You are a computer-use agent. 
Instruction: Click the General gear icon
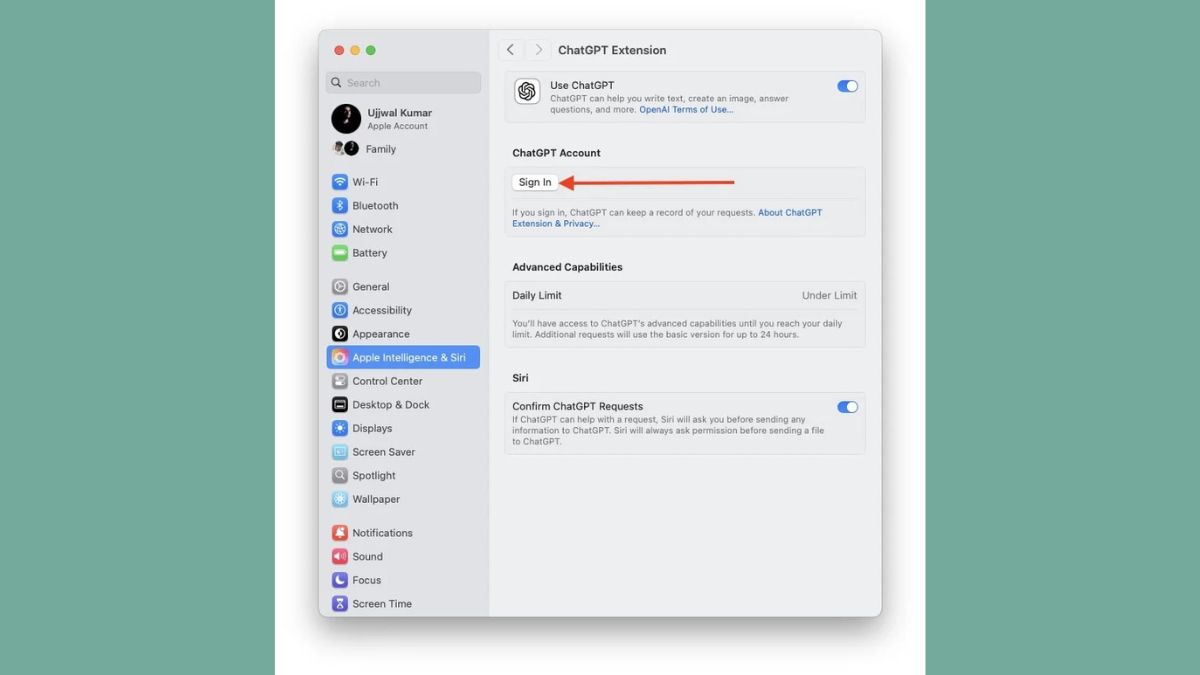click(x=340, y=287)
